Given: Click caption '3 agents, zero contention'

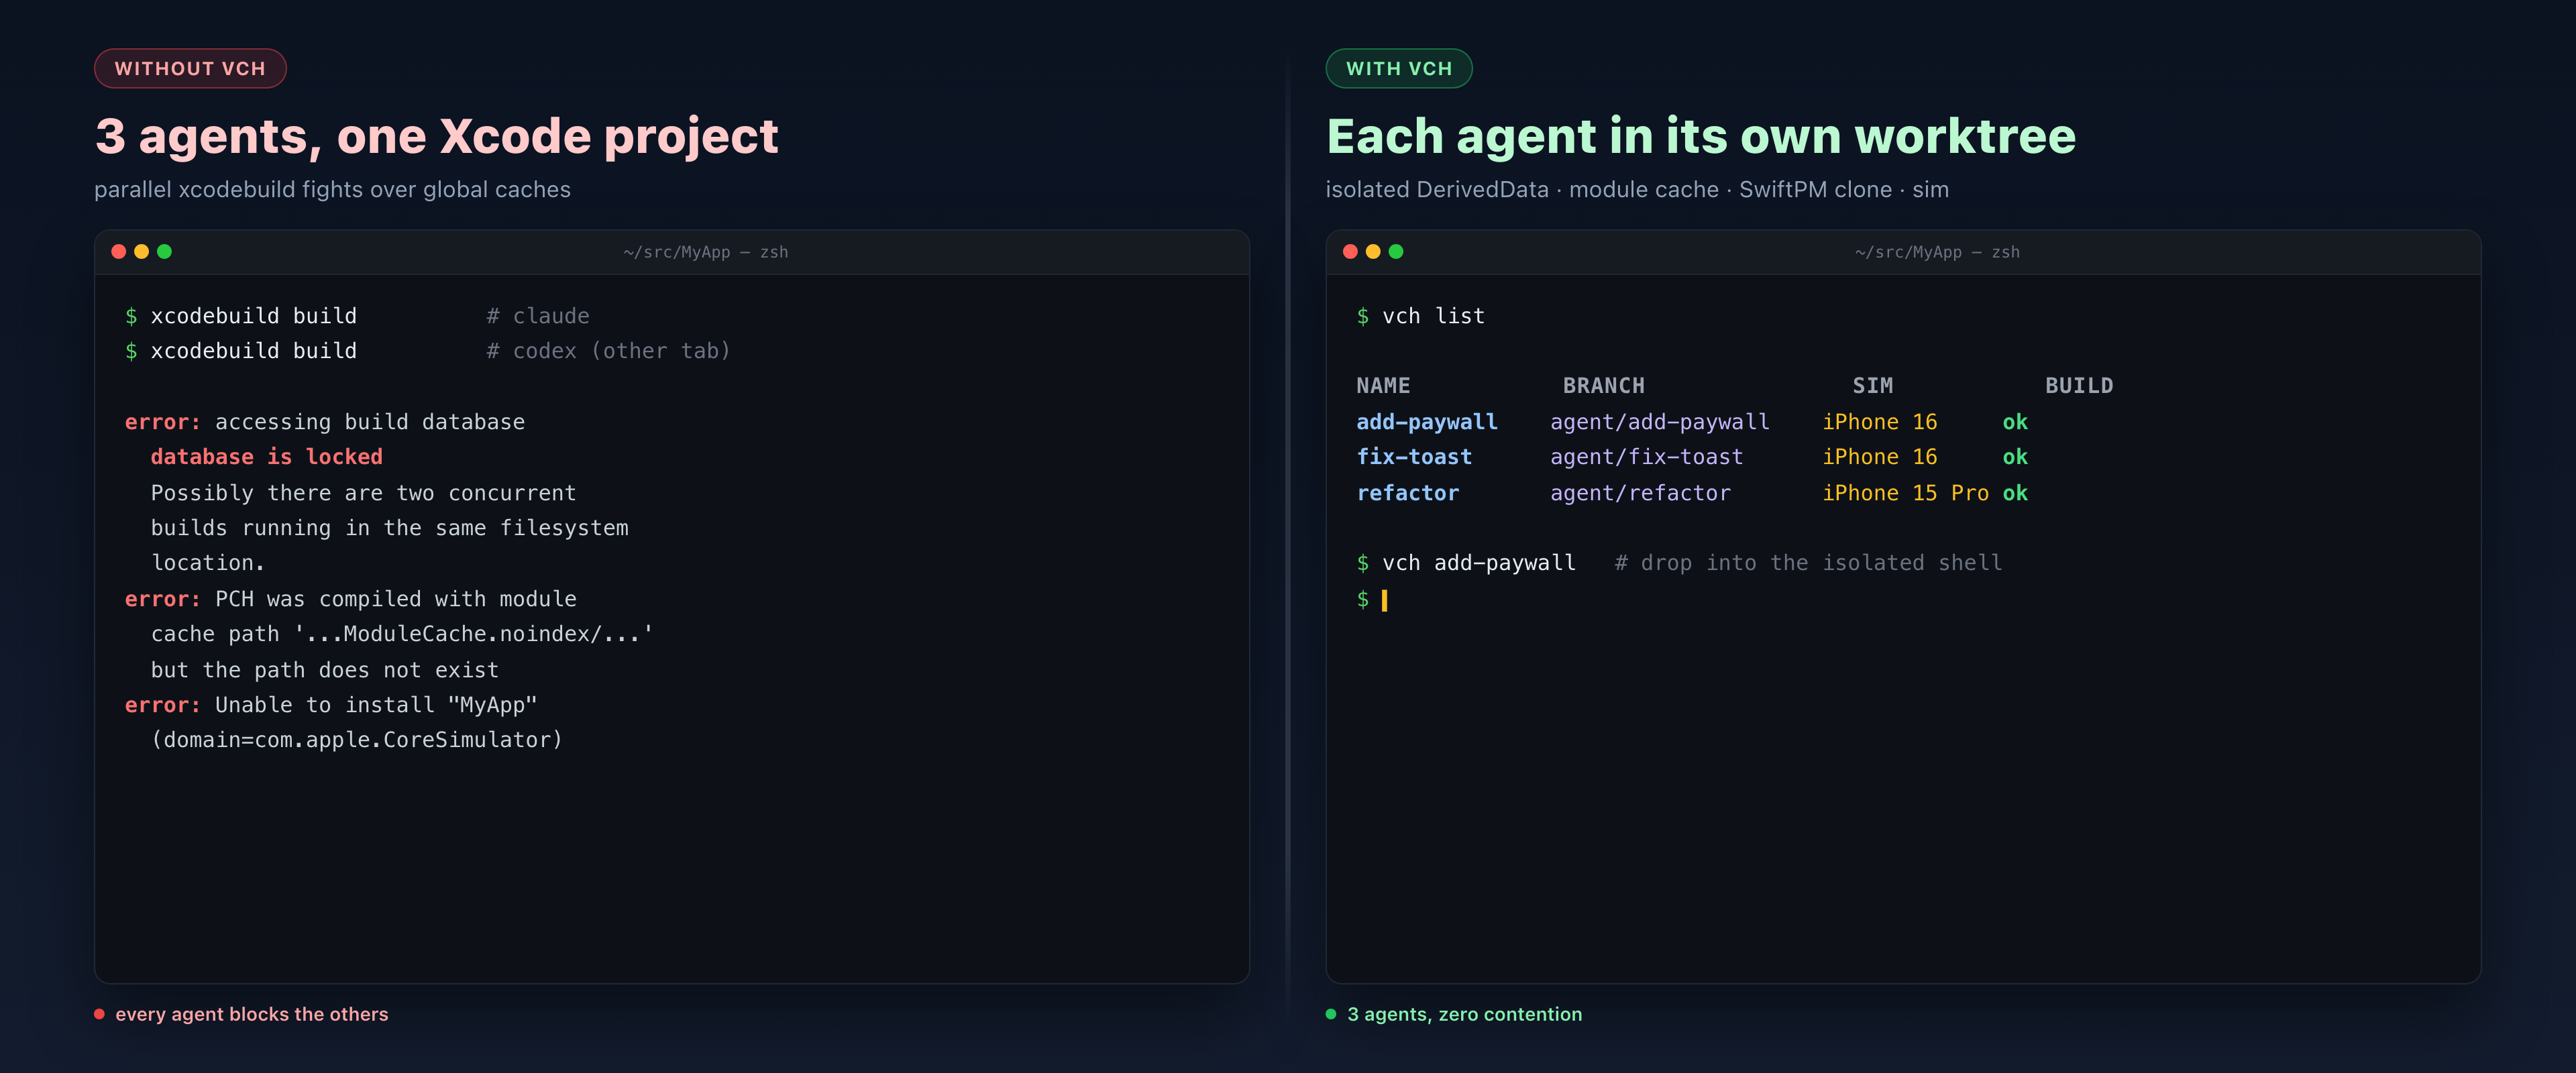Looking at the screenshot, I should click(x=1465, y=1014).
